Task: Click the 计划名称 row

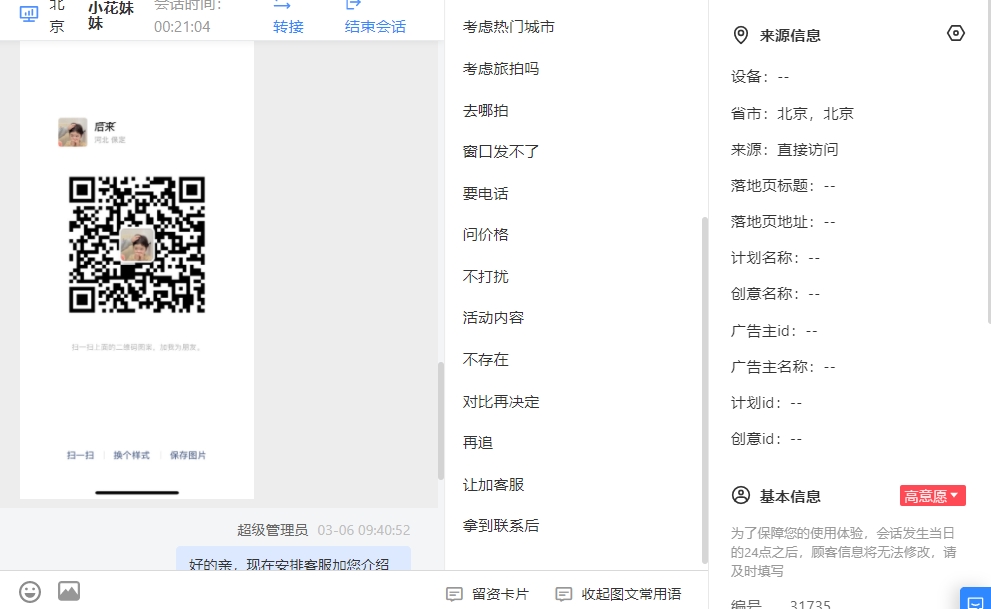Action: click(775, 258)
